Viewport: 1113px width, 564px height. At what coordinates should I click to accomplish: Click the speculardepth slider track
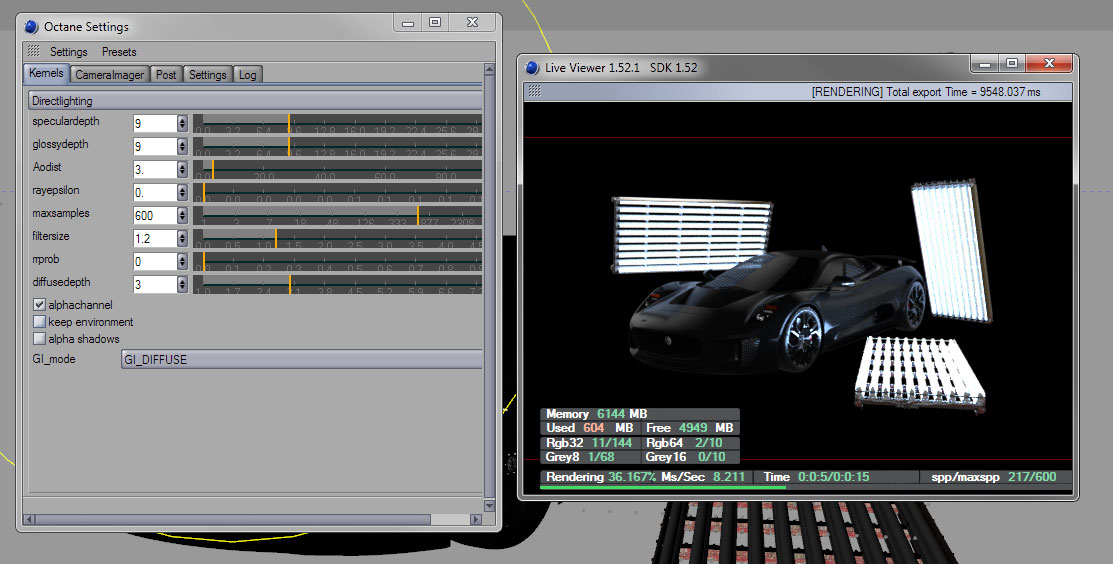338,123
